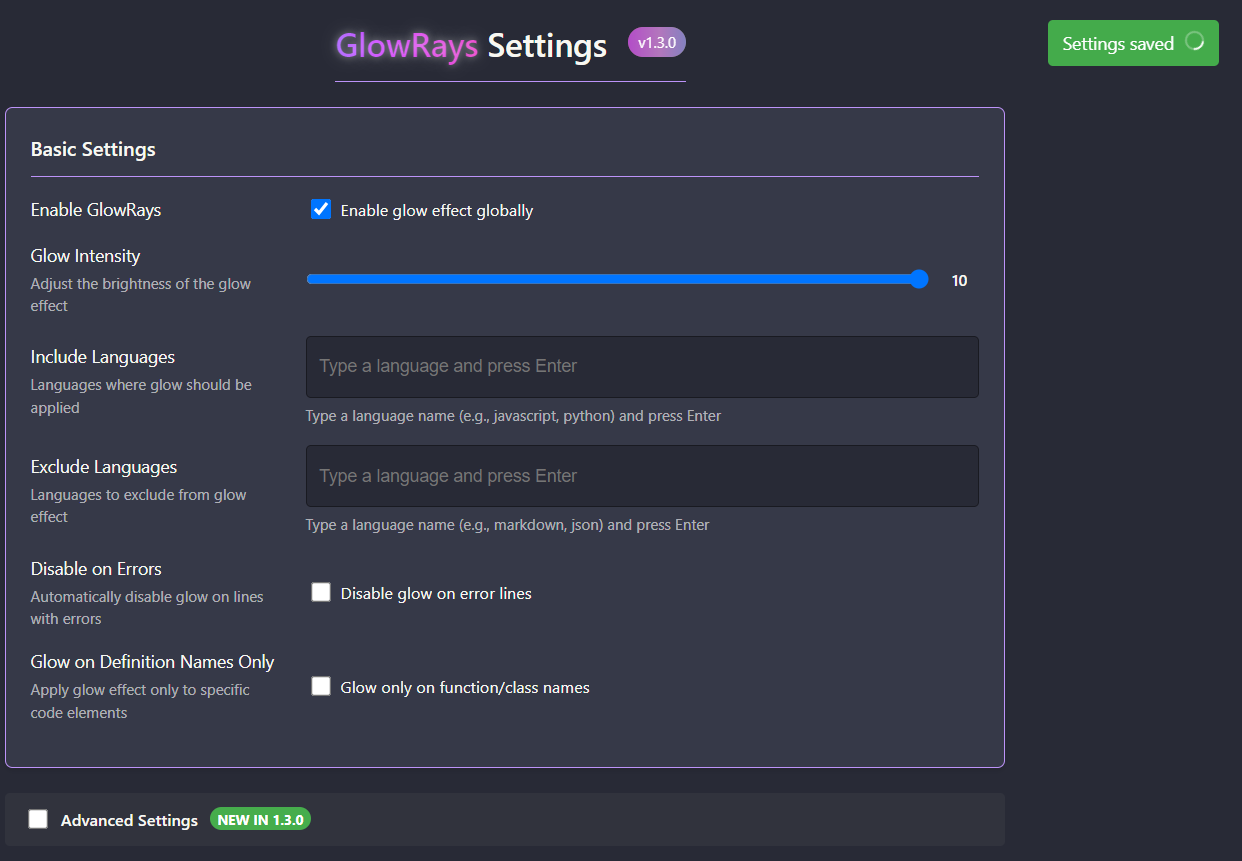The width and height of the screenshot is (1242, 861).
Task: Click the Enable GlowRays label
Action: coord(96,210)
